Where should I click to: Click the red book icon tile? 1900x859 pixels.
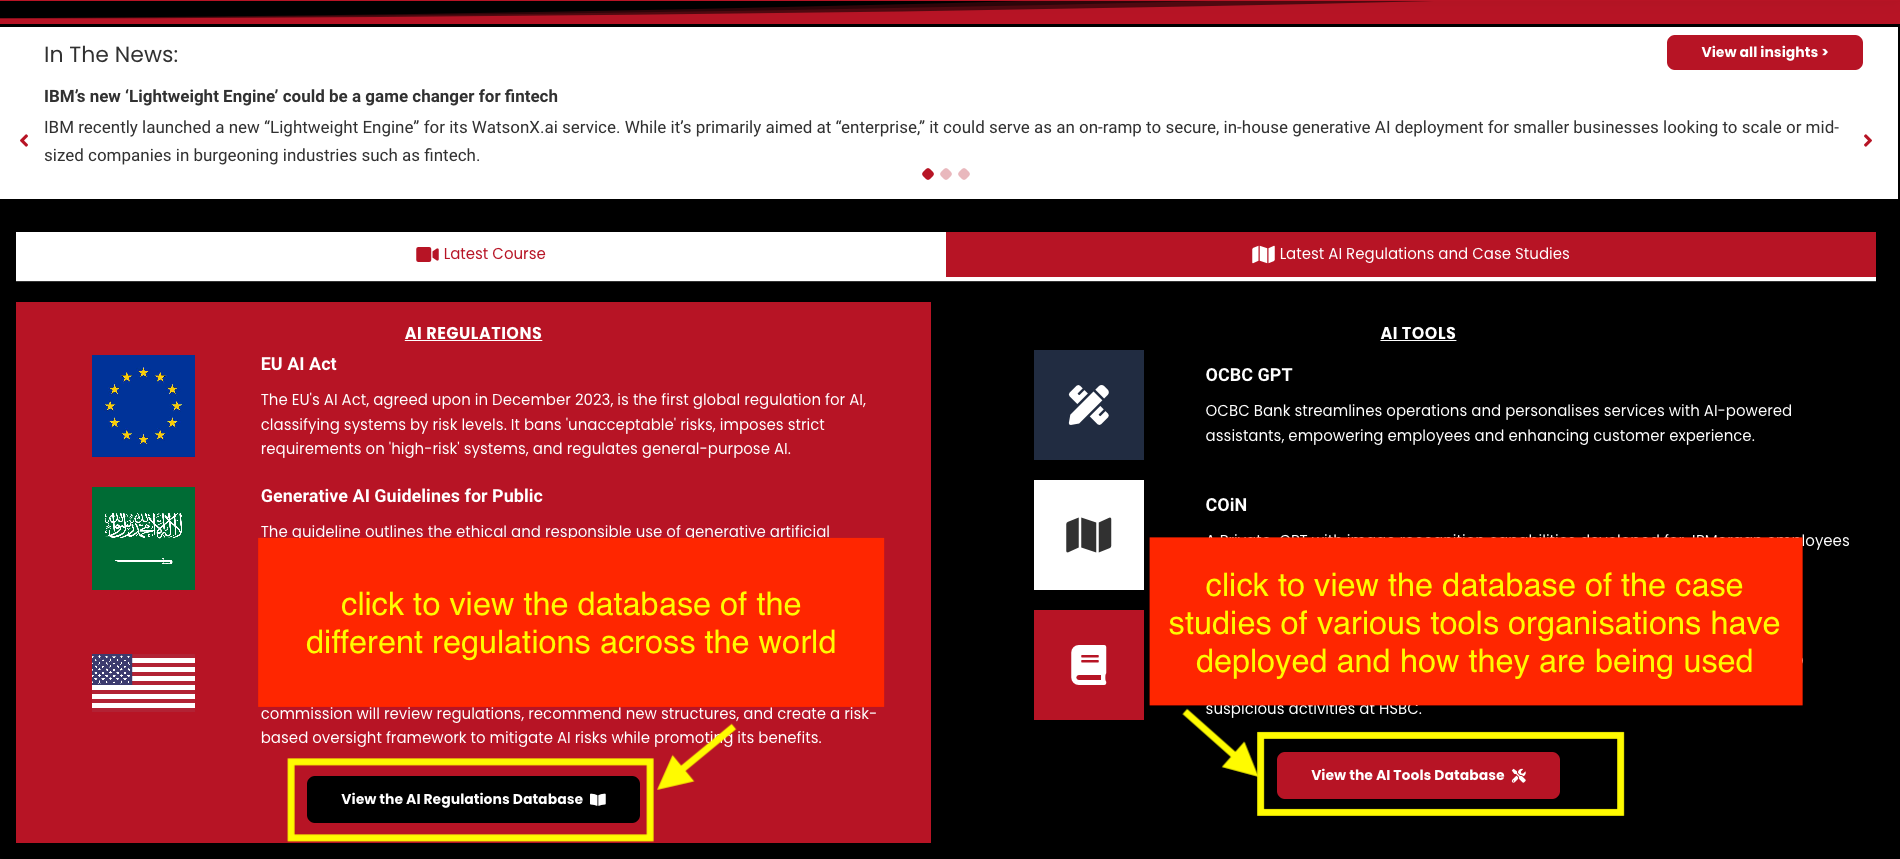coord(1089,665)
